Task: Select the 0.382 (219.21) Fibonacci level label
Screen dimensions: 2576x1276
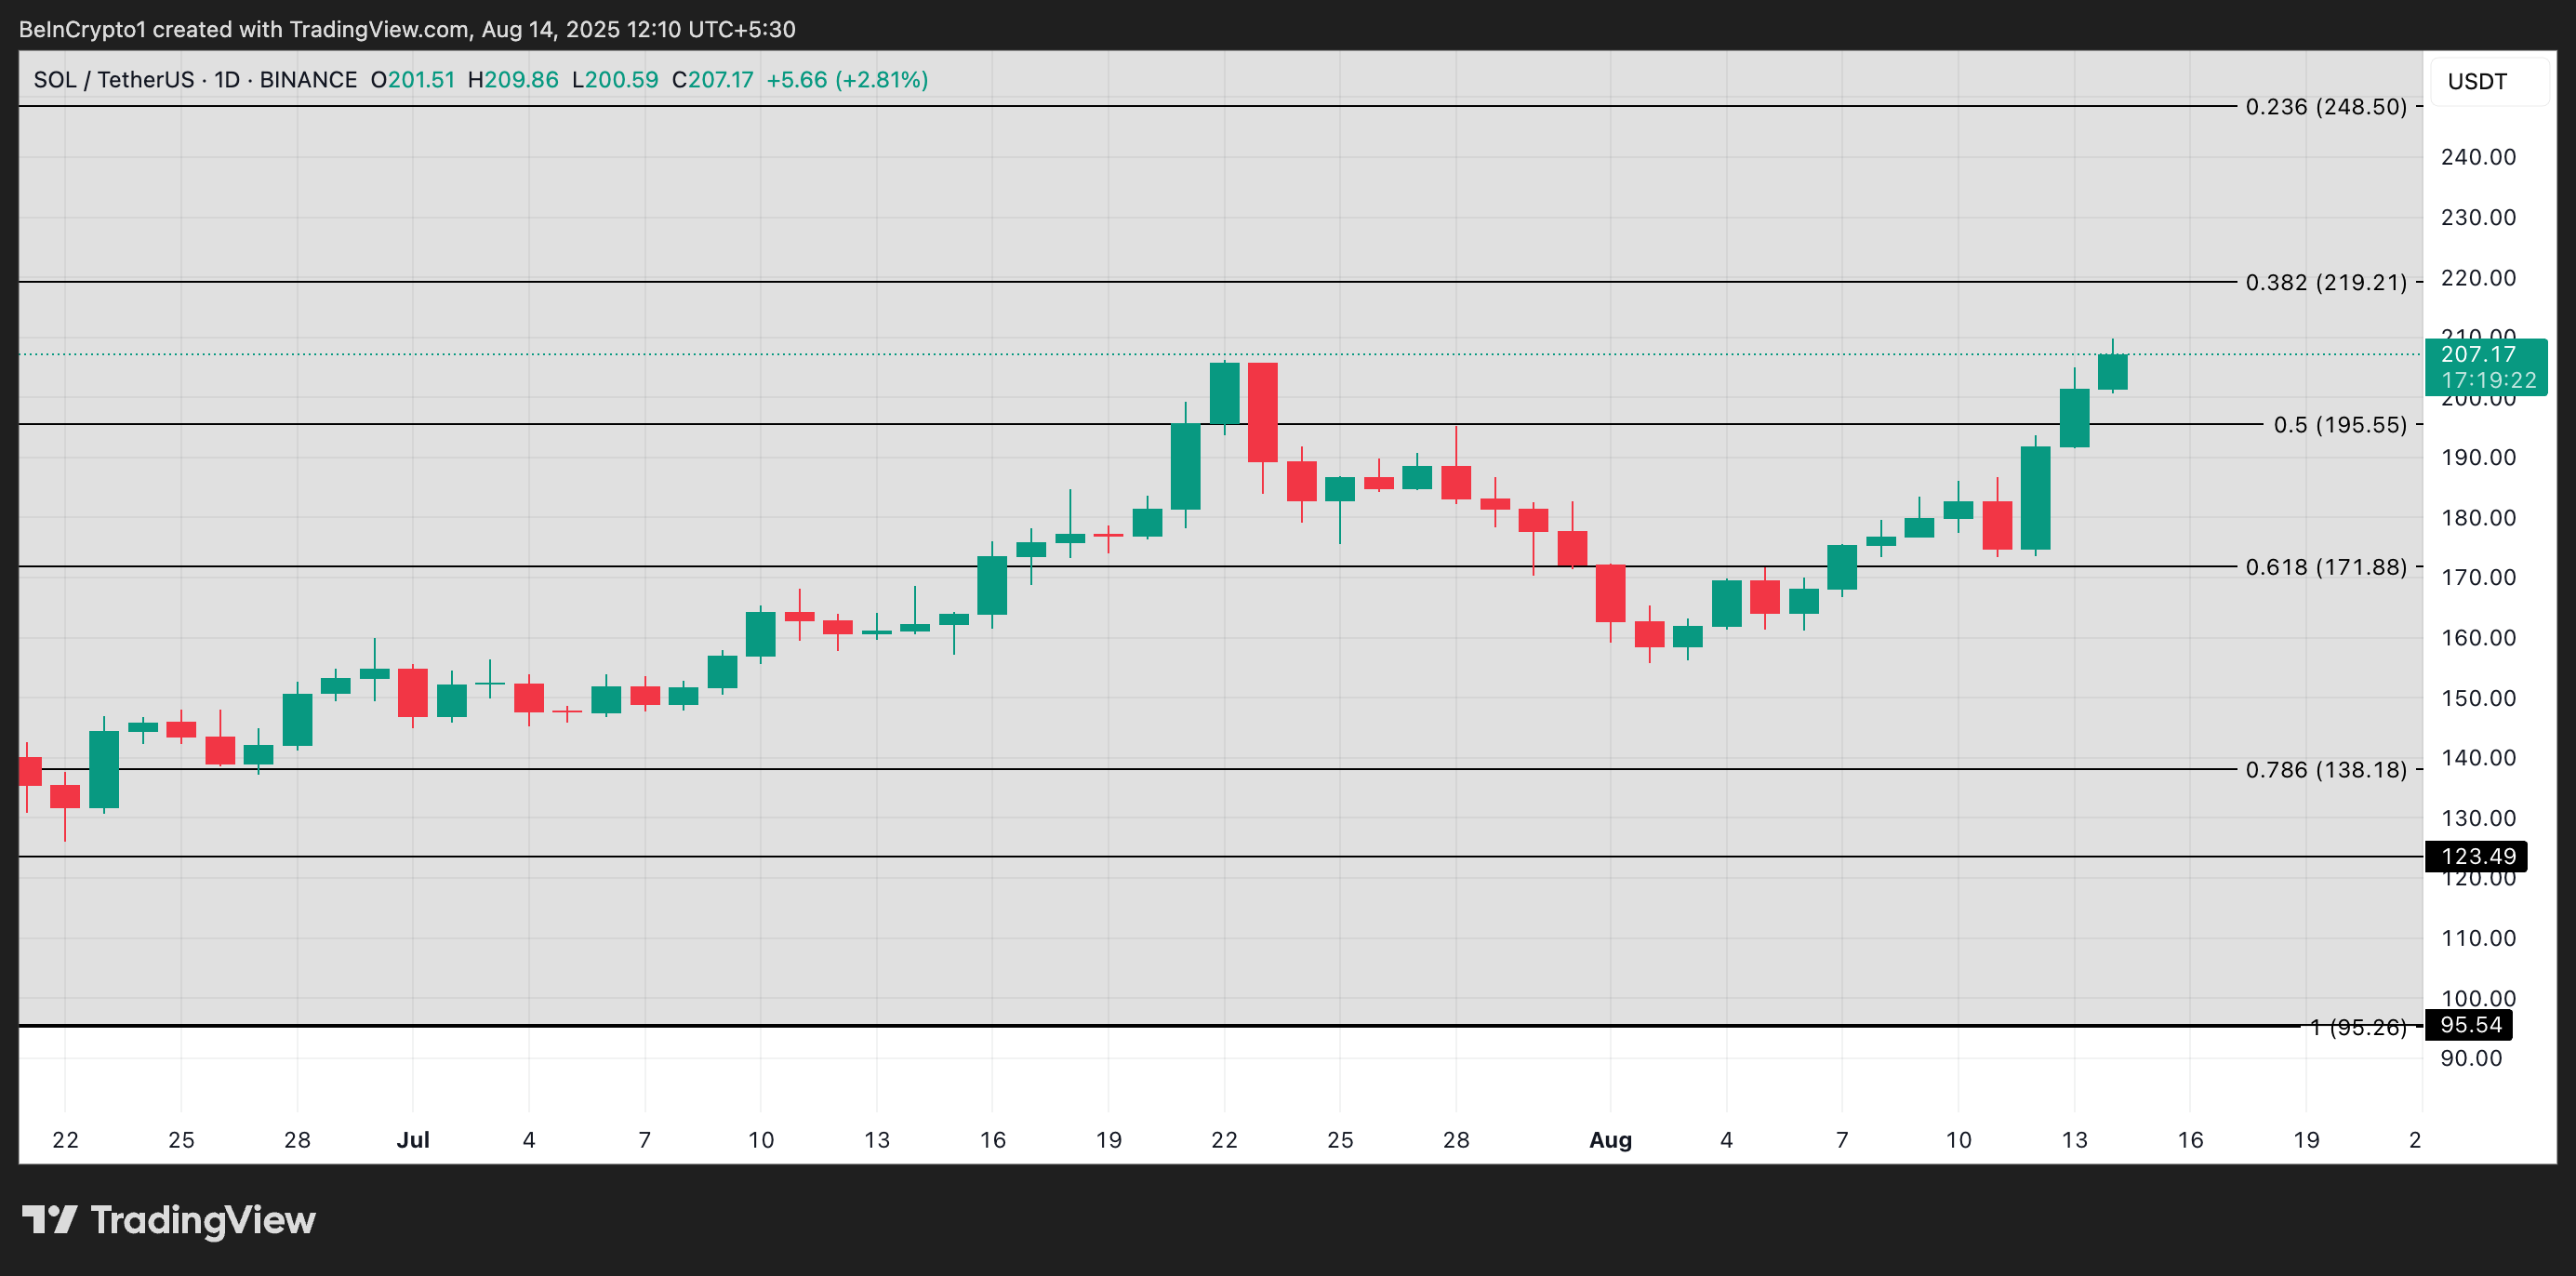Action: tap(2325, 282)
